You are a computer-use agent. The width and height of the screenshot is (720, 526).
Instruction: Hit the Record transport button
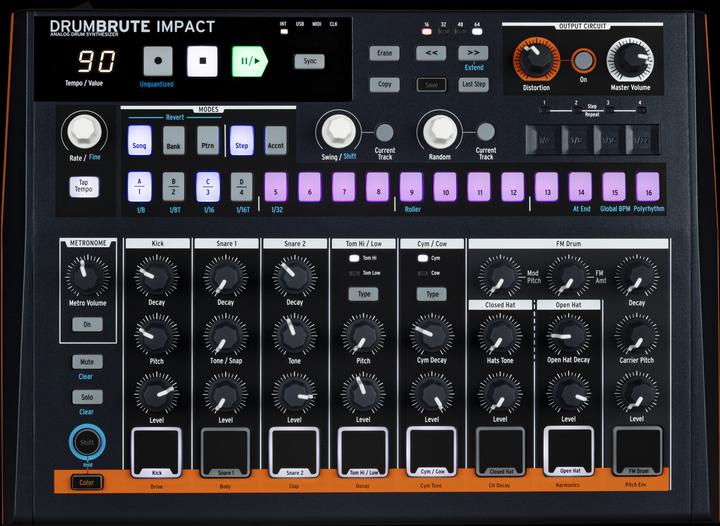coord(158,61)
